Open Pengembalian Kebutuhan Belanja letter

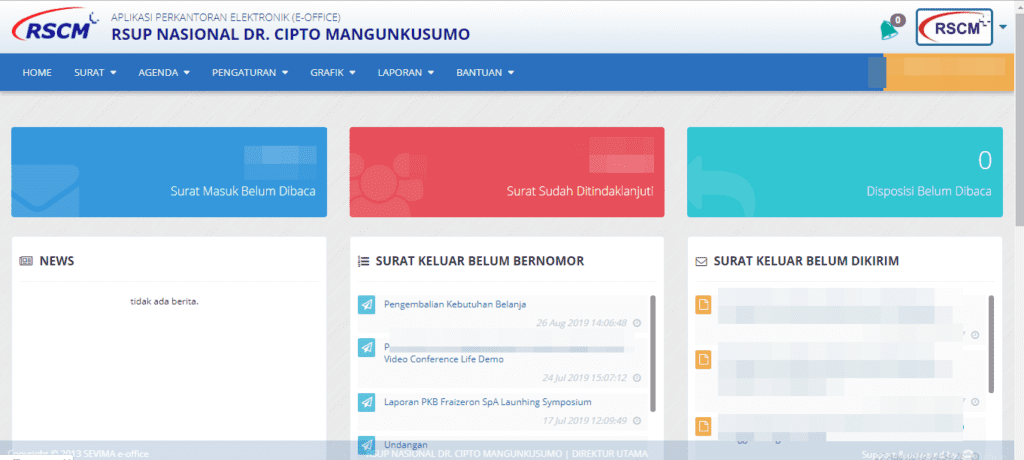pos(455,304)
